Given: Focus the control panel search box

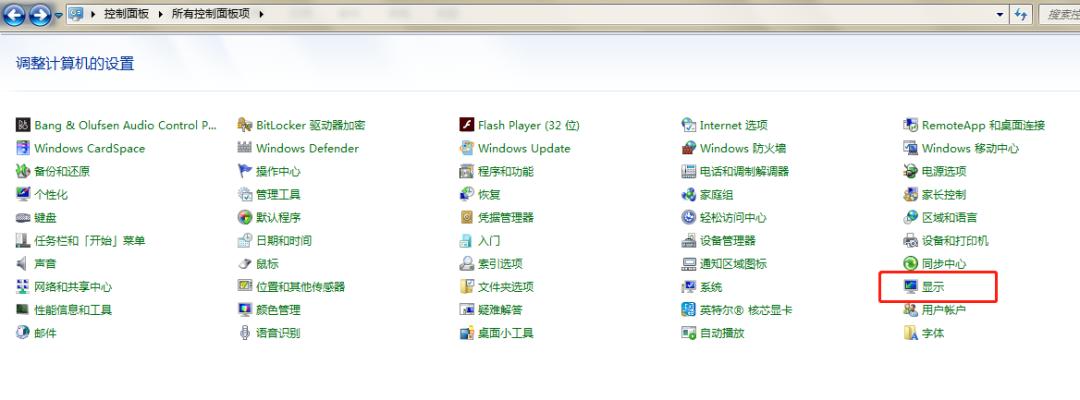Looking at the screenshot, I should coord(1059,14).
